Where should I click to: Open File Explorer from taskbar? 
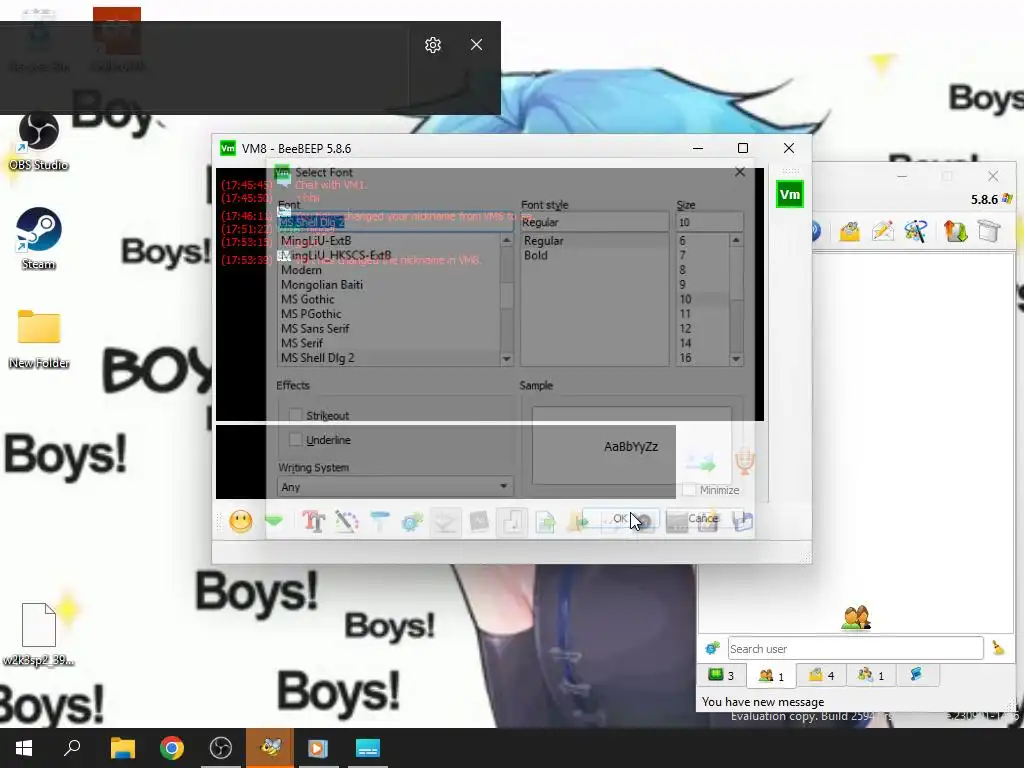point(122,748)
